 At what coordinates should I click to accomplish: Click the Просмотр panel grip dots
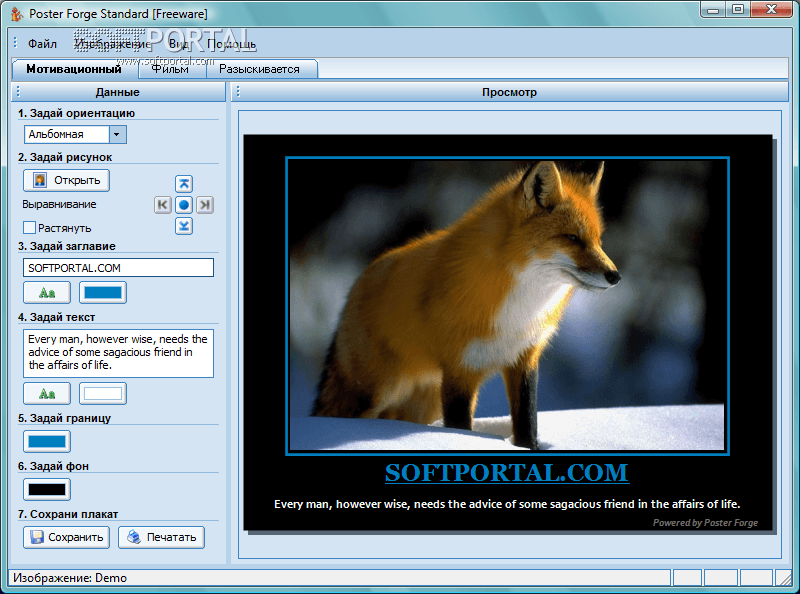(x=238, y=91)
